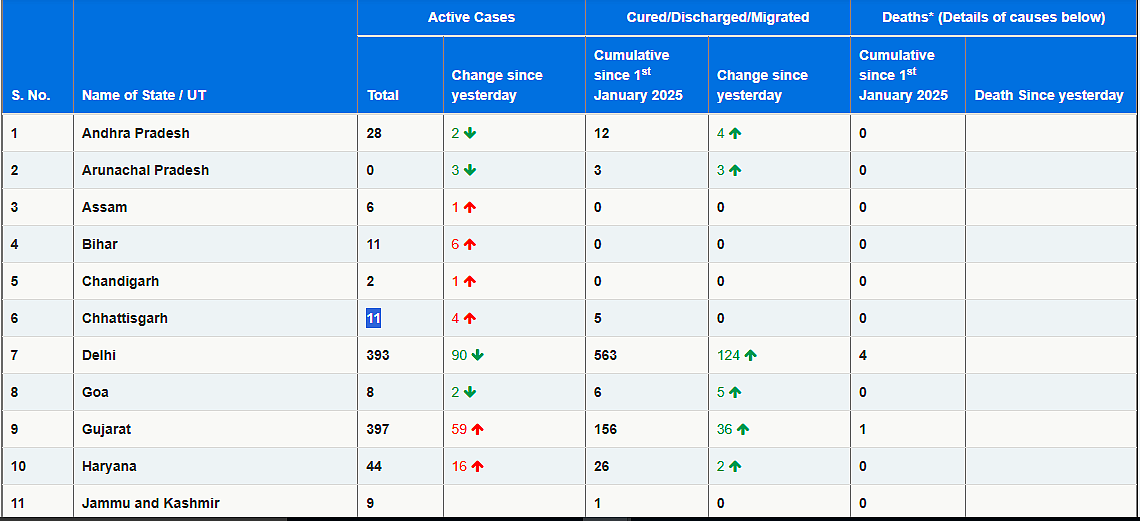Click Arunachal Pradesh's green down arrow beside 3
The image size is (1140, 521).
(x=470, y=171)
